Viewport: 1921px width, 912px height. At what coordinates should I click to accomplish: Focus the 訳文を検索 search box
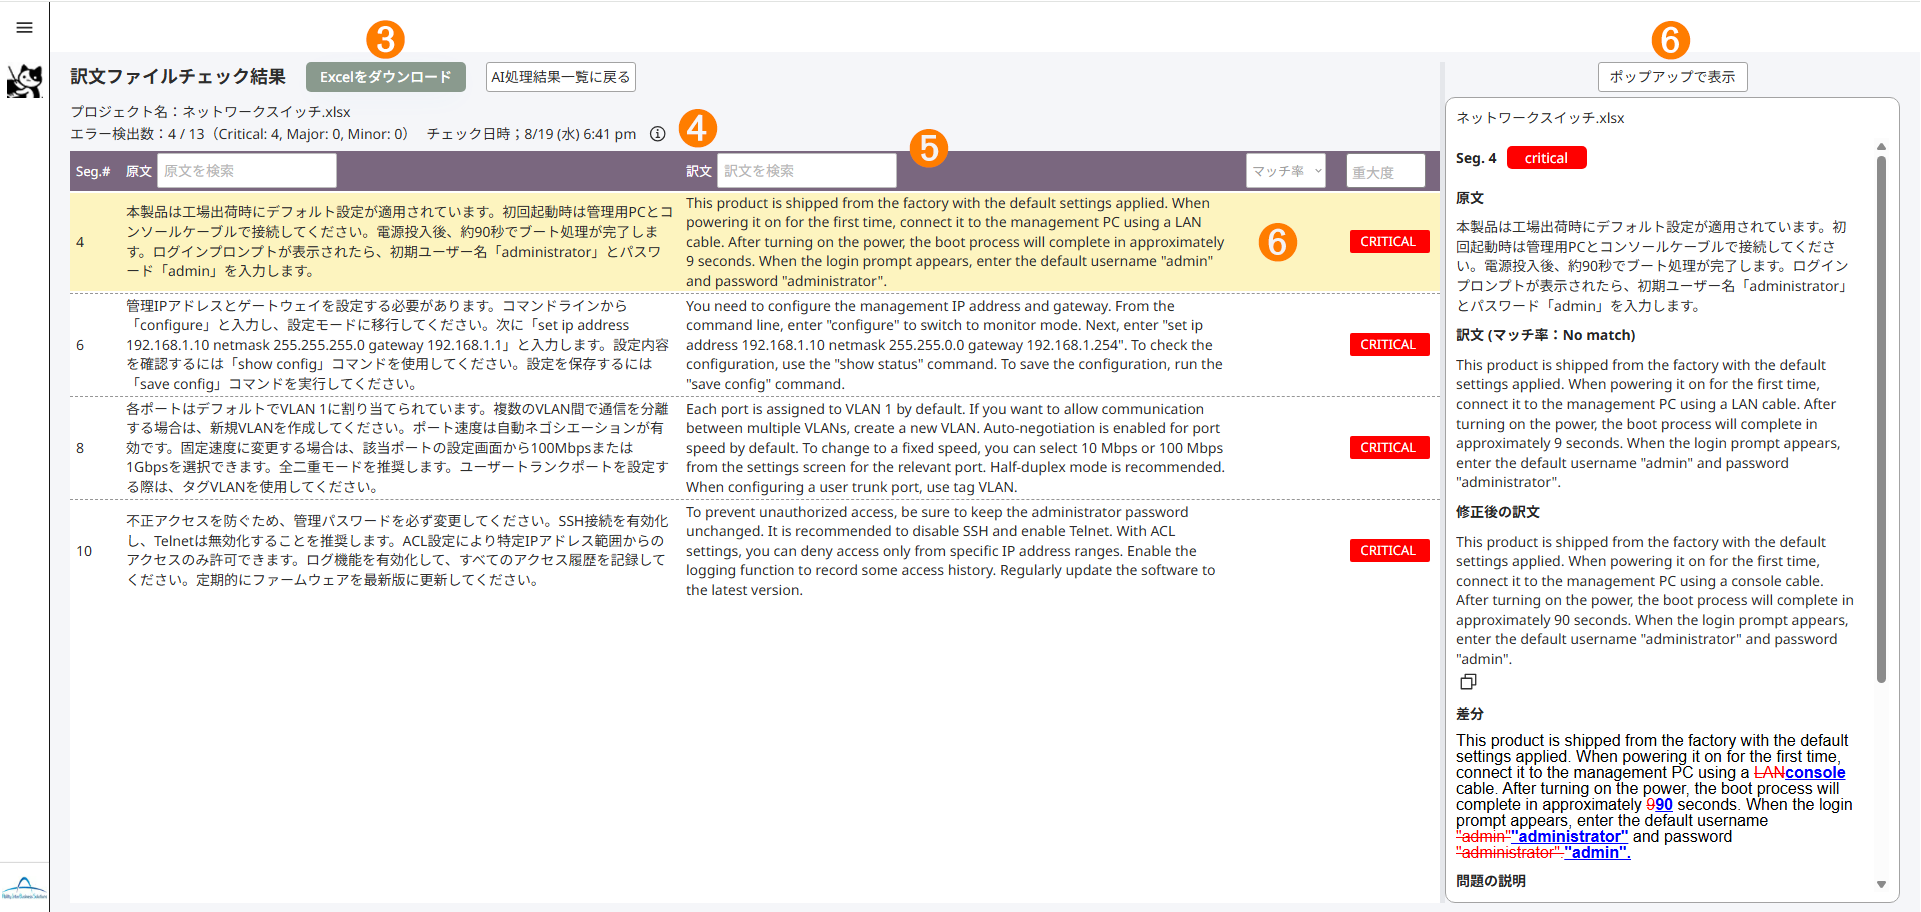pyautogui.click(x=807, y=171)
